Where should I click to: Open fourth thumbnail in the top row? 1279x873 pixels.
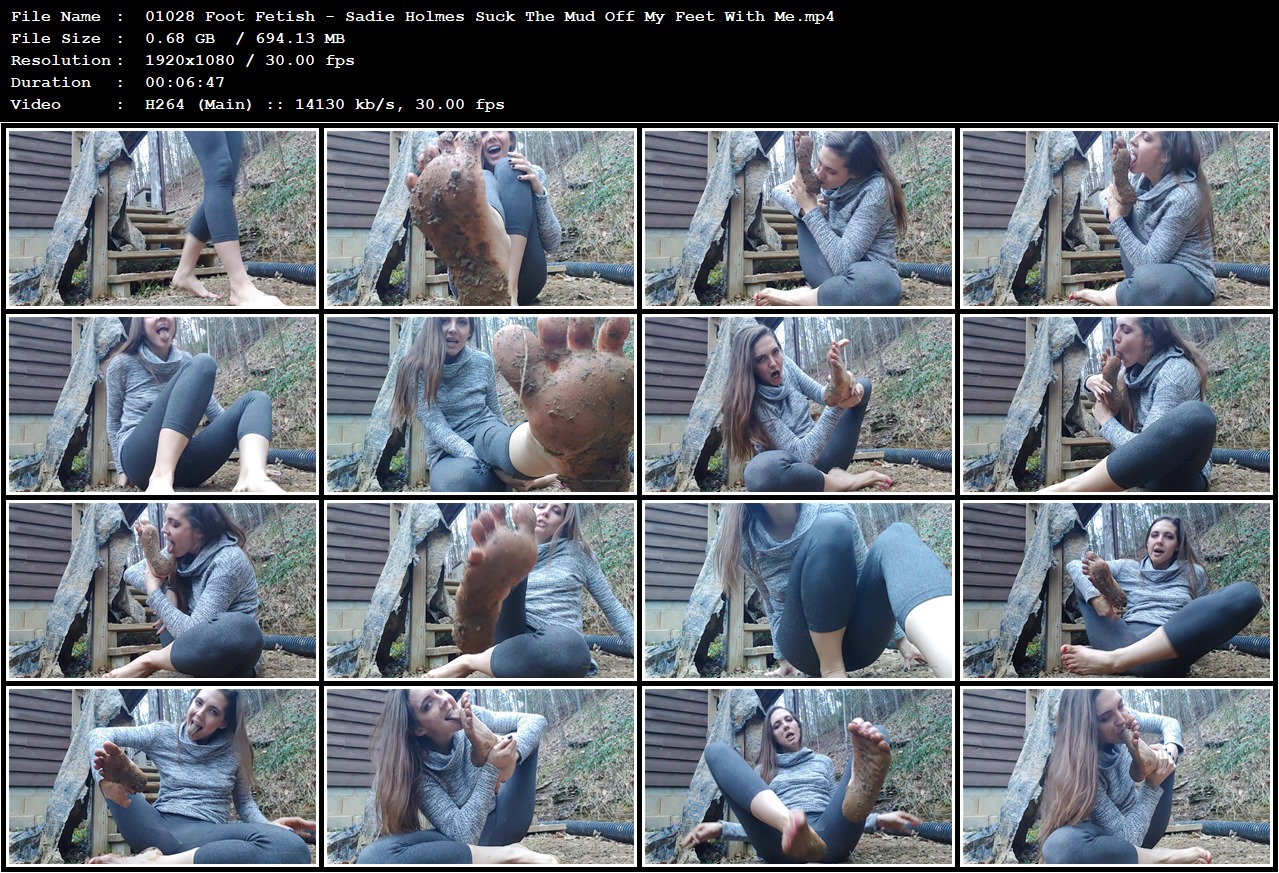pos(1117,218)
